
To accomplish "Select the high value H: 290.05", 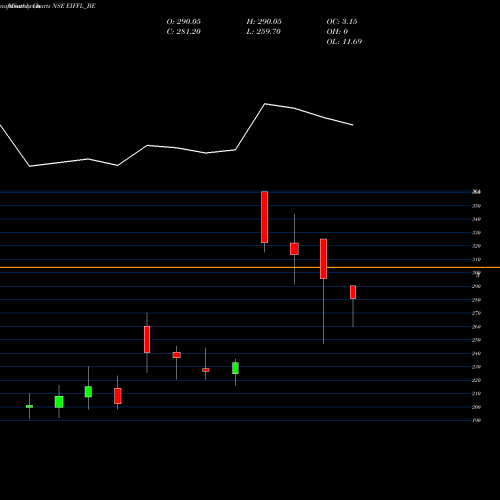I will 264,22.
